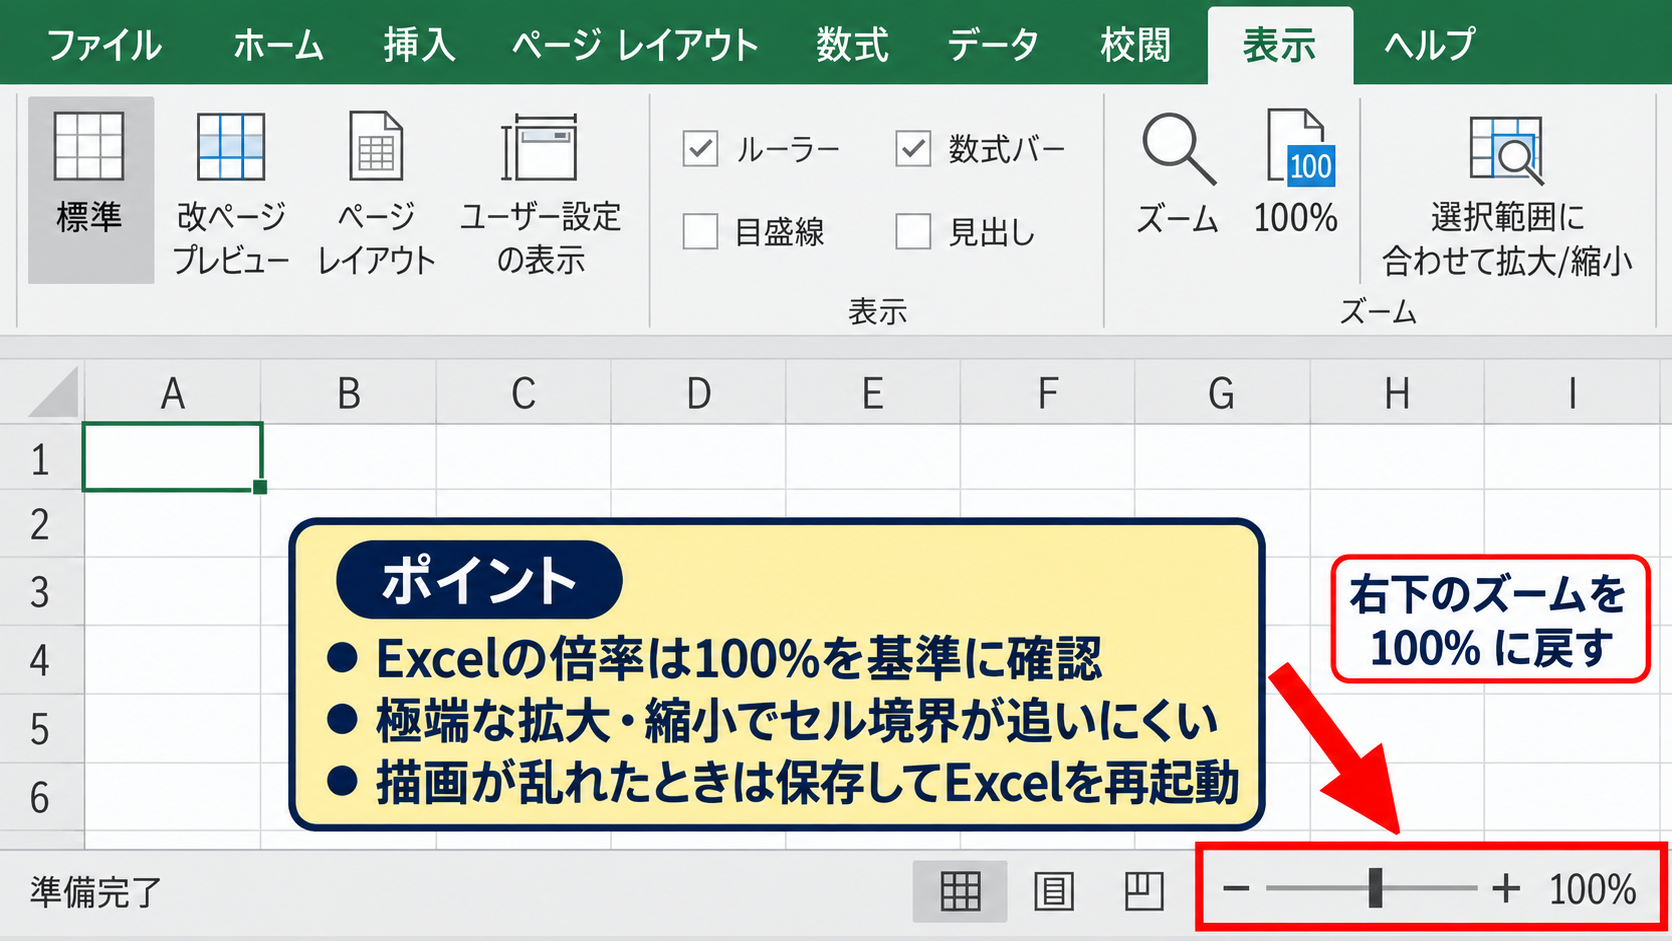The width and height of the screenshot is (1672, 941).
Task: Select column H header
Action: pos(1397,393)
